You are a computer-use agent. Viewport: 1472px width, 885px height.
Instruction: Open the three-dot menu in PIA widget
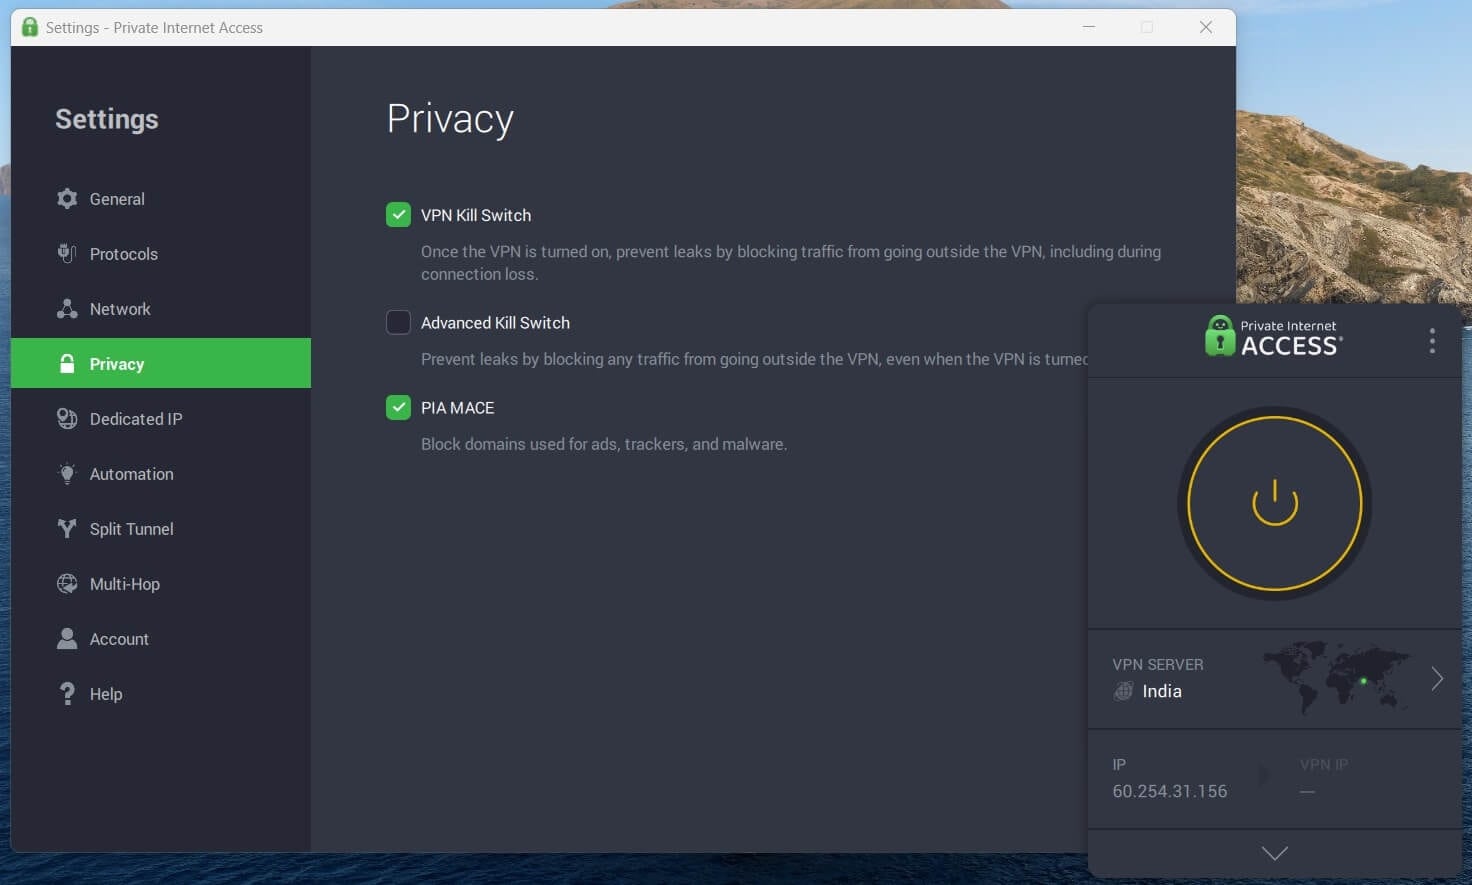1431,340
